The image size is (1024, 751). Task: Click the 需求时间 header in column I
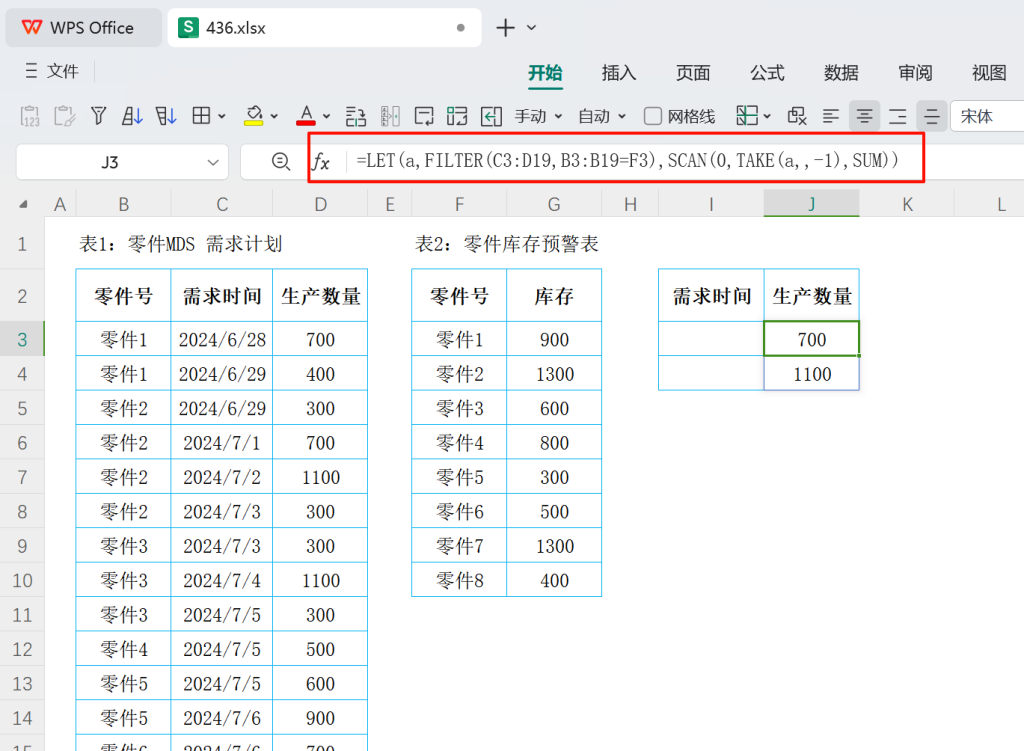pos(711,296)
